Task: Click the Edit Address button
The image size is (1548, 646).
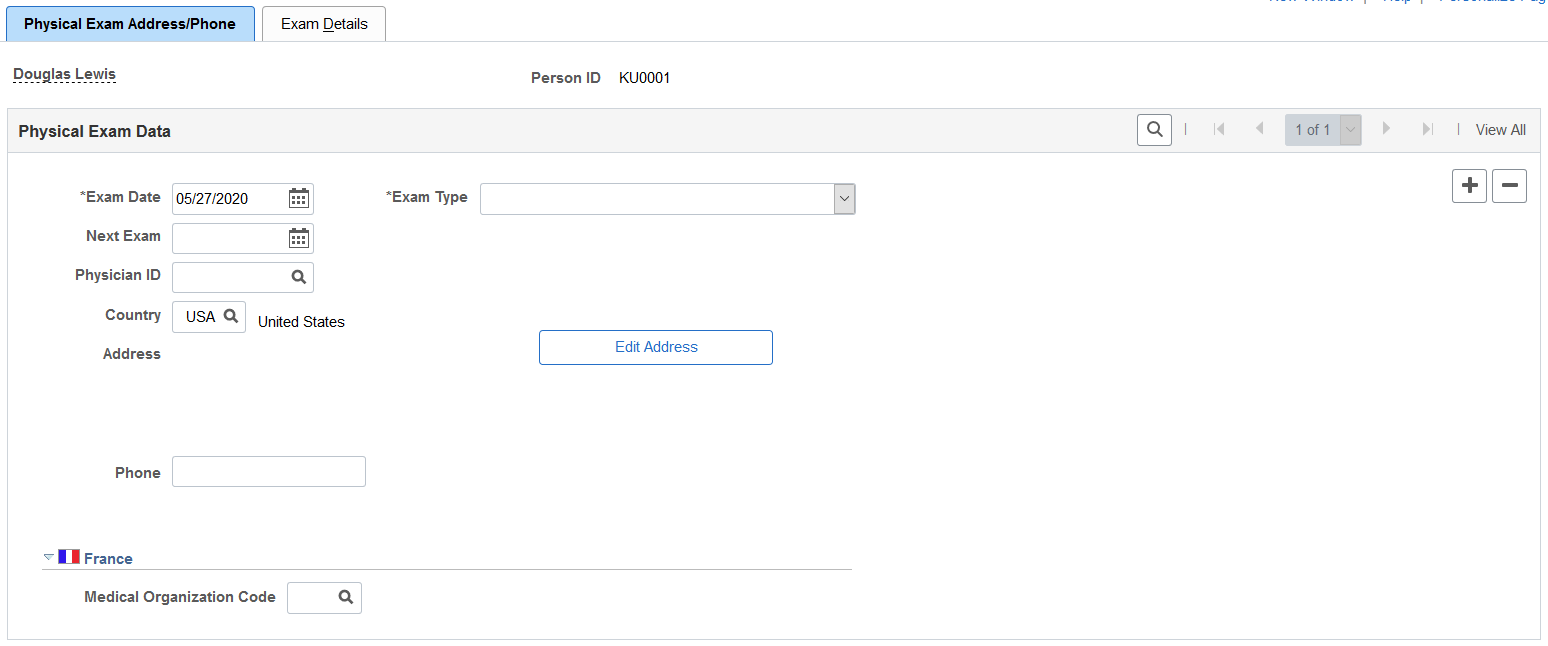Action: tap(656, 347)
